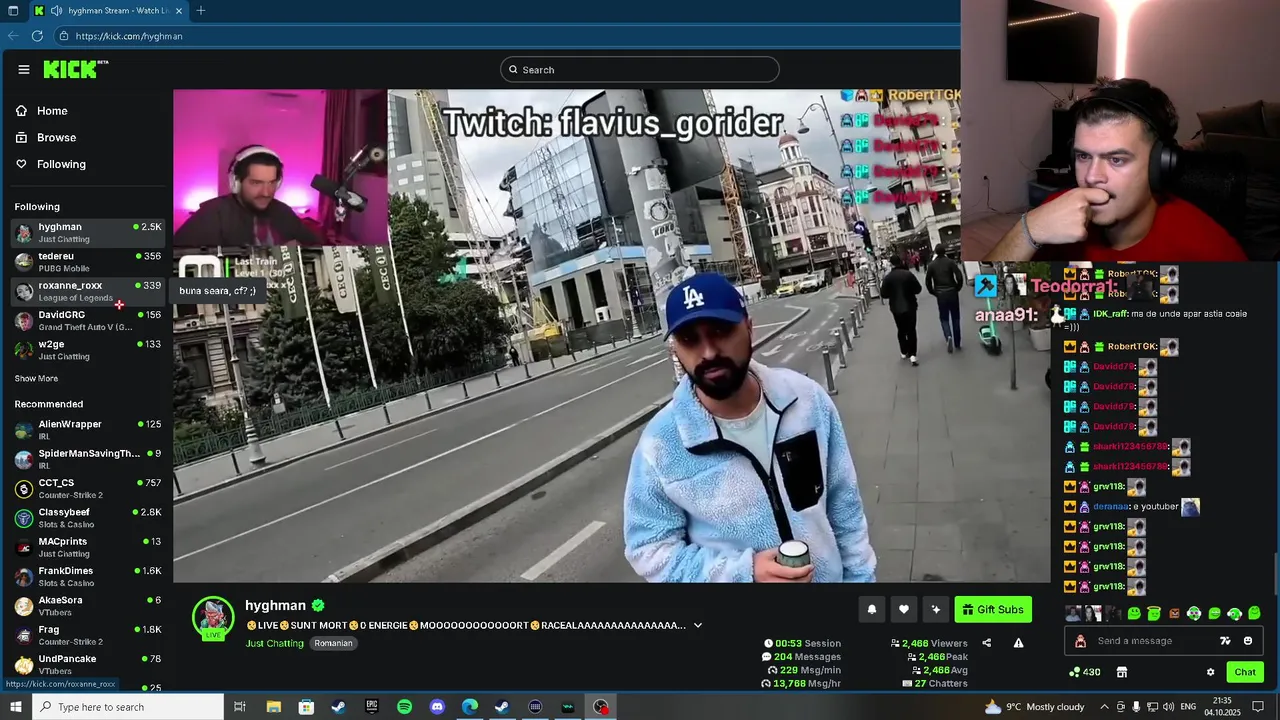Open SpiderManSavingTh... recommended channel
1280x720 pixels.
pyautogui.click(x=89, y=459)
